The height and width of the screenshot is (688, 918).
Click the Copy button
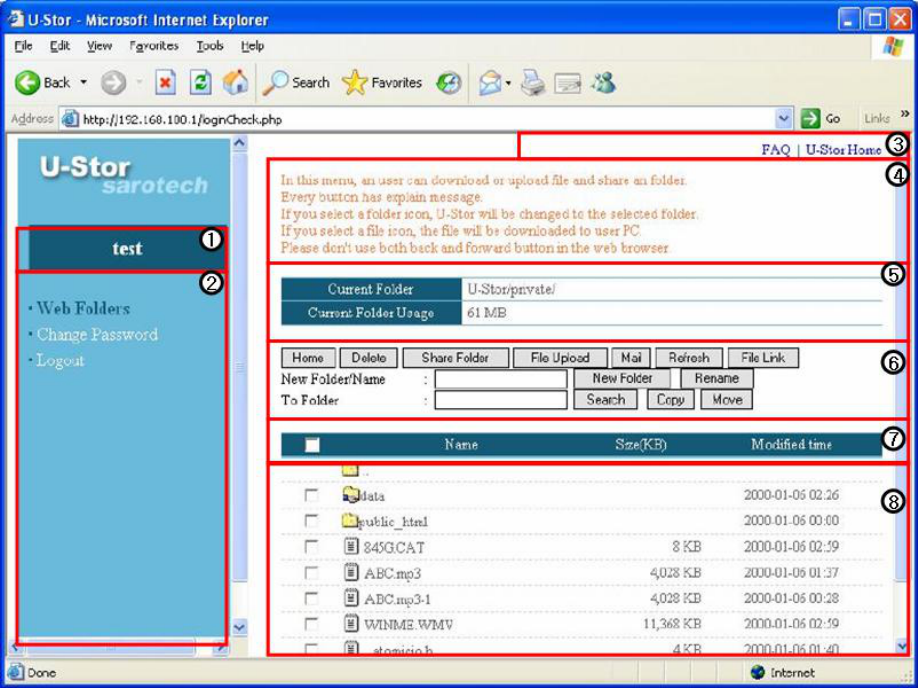click(670, 400)
